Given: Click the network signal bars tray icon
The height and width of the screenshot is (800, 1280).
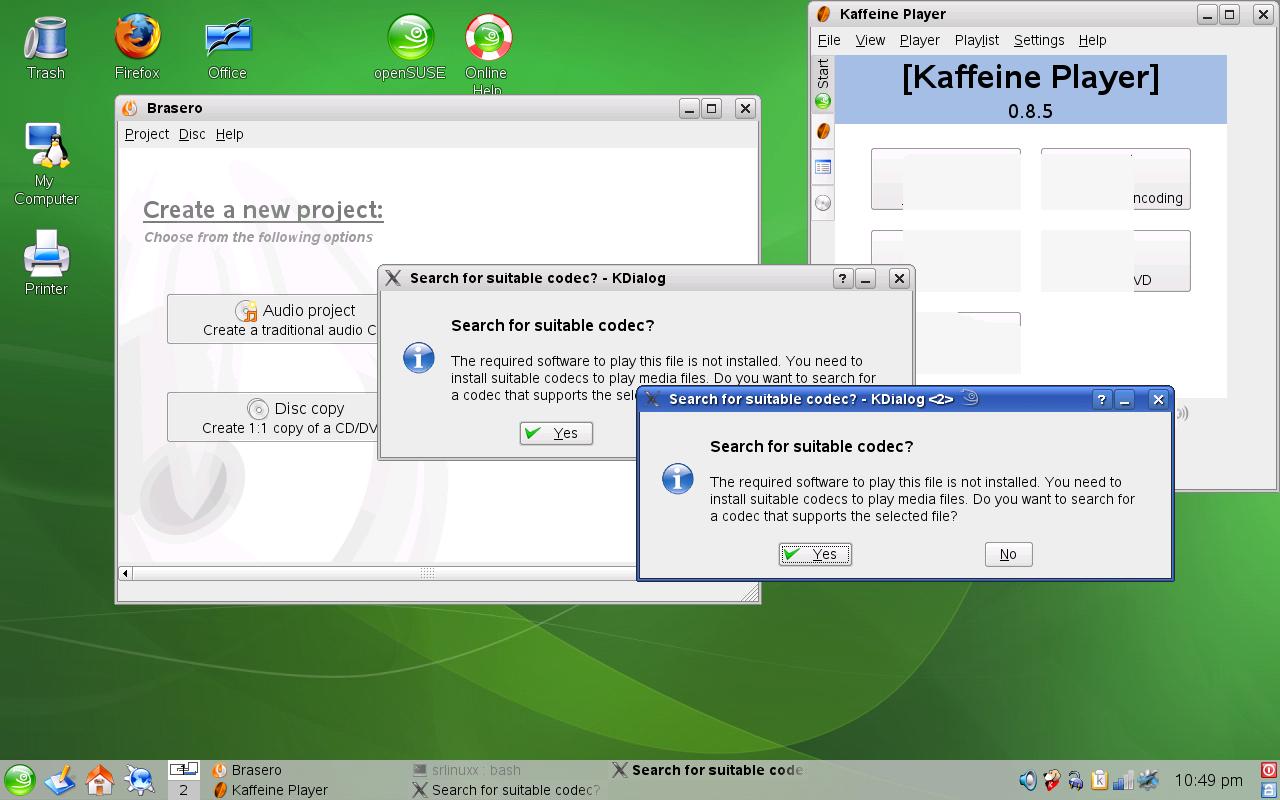Looking at the screenshot, I should (1123, 780).
